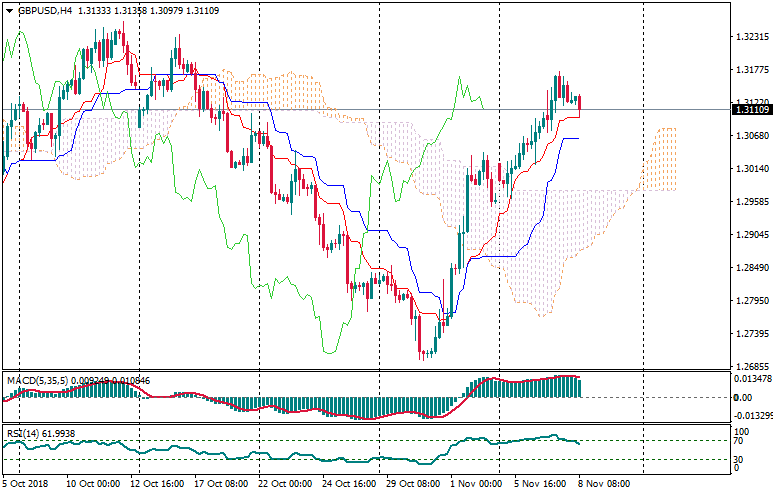Viewport: 773px width, 495px height.
Task: Click the 5 Oct 2018 date label
Action: click(27, 483)
